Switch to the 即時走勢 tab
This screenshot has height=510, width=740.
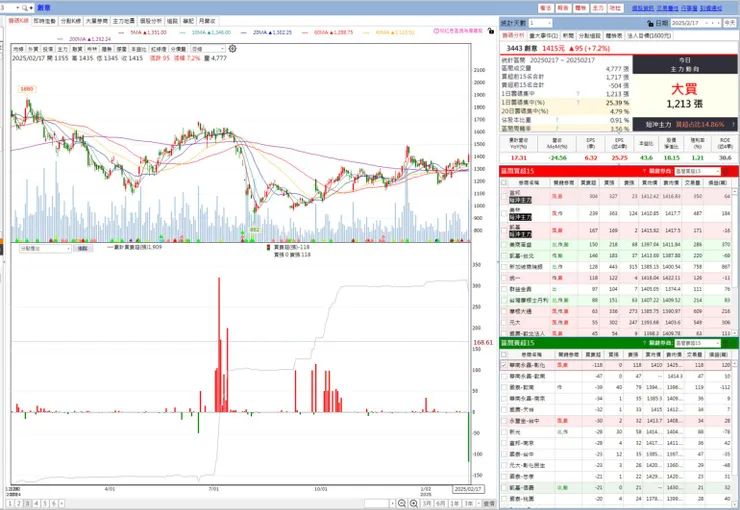click(x=45, y=21)
